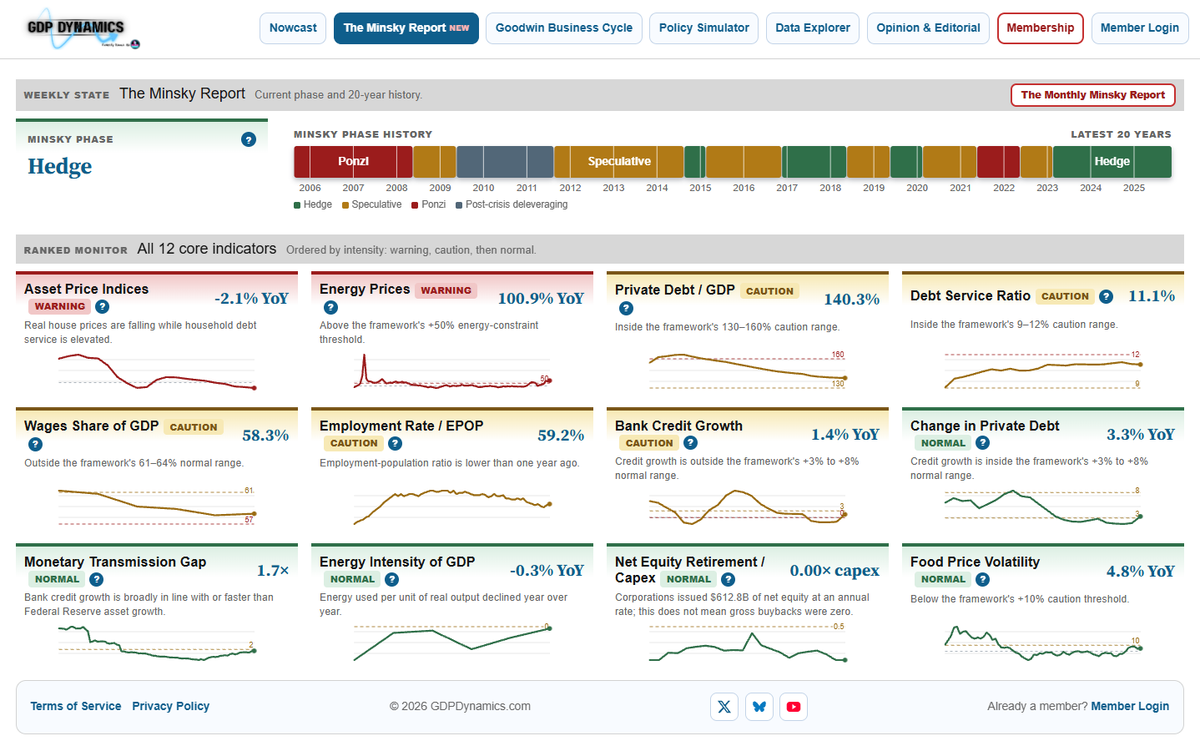This screenshot has height=746, width=1200.
Task: Click footer Member Login link
Action: pyautogui.click(x=1130, y=706)
